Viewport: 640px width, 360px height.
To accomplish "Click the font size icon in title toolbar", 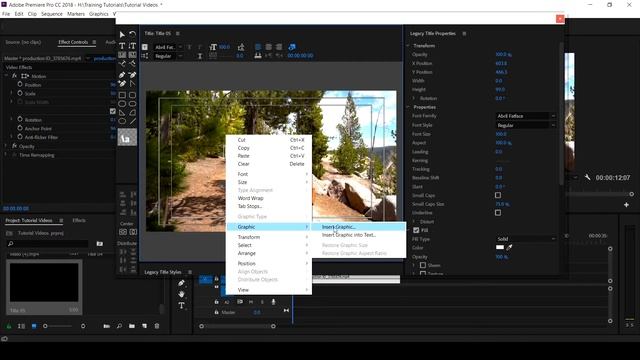I will tap(213, 47).
